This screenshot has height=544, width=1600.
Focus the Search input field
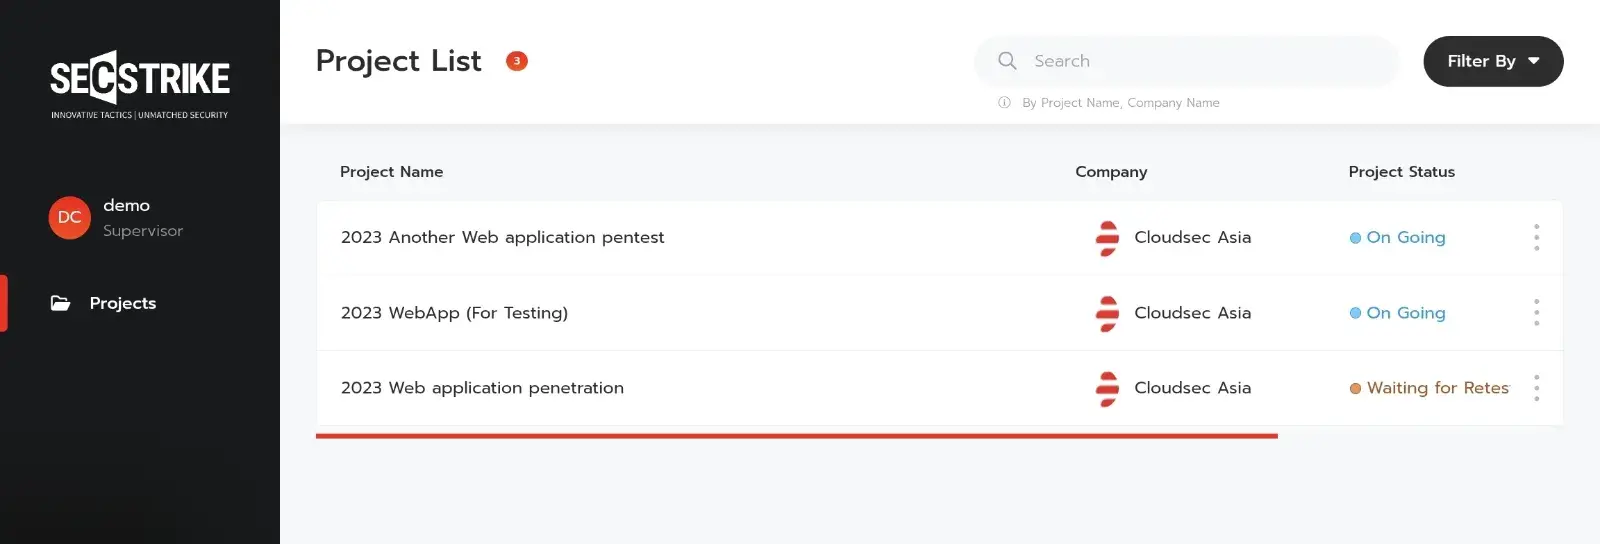tap(1186, 61)
